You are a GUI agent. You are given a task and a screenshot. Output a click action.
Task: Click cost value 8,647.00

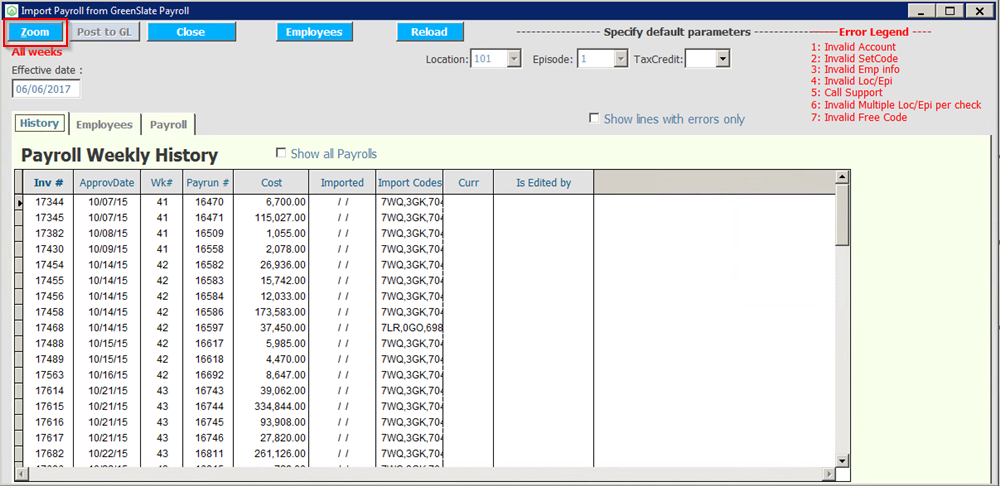pos(285,375)
